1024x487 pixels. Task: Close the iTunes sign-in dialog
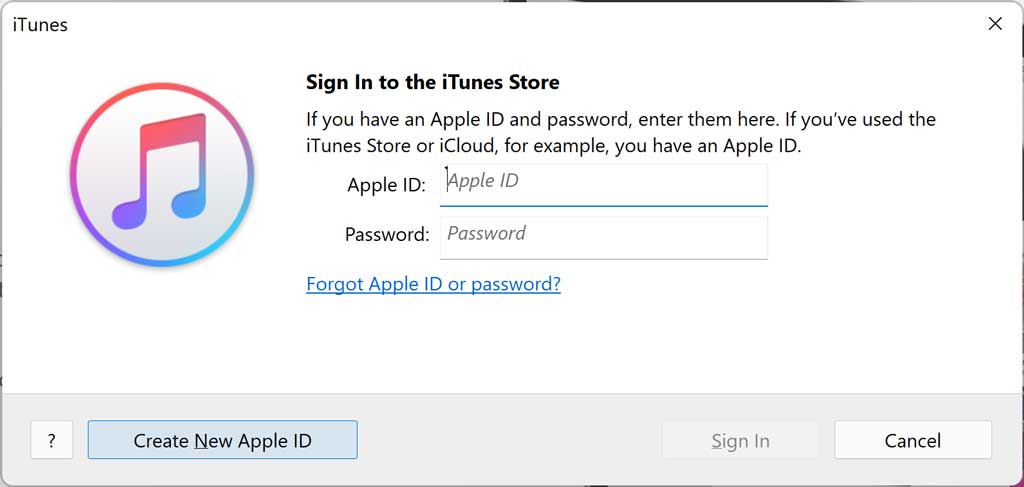coord(995,24)
